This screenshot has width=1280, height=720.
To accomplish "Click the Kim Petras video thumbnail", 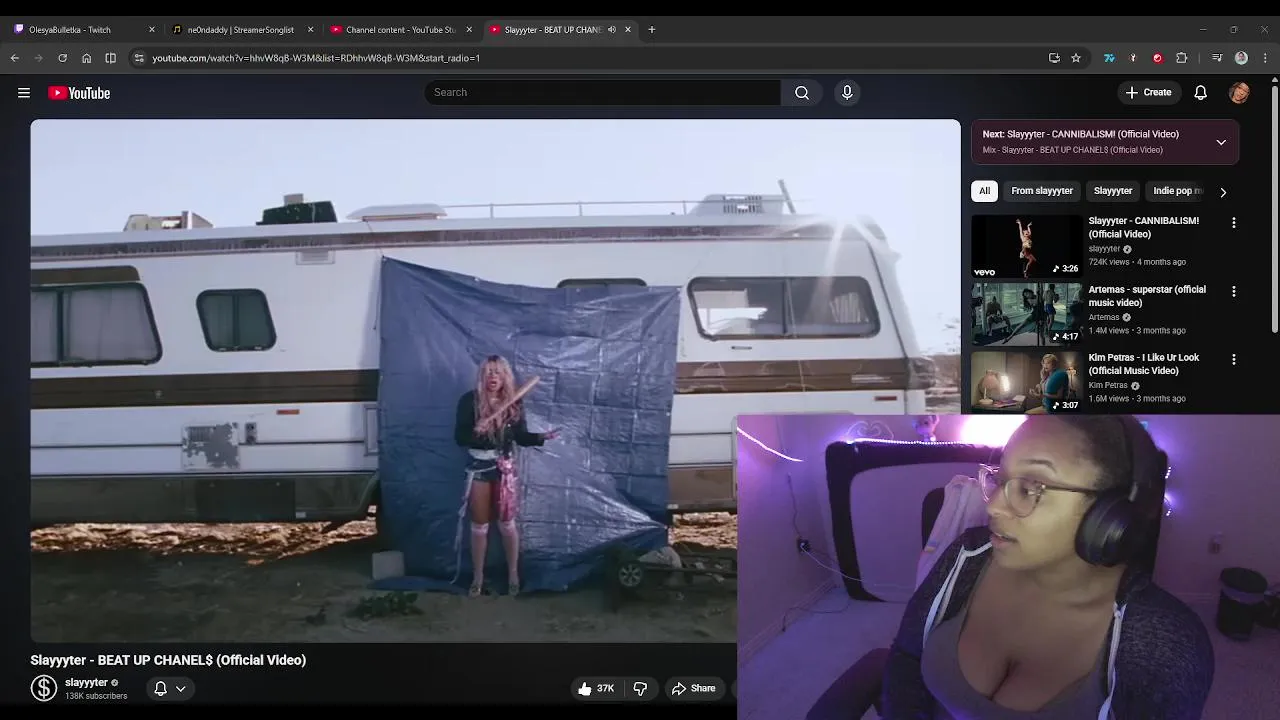I will (1027, 382).
